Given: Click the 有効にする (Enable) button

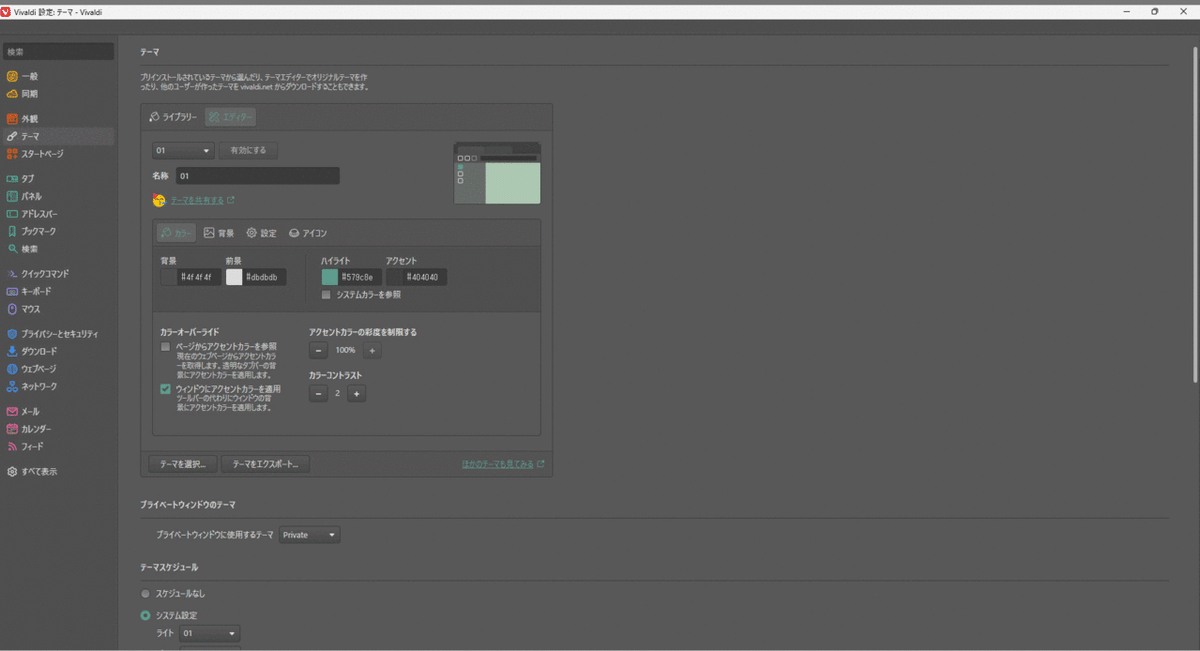Looking at the screenshot, I should (249, 150).
